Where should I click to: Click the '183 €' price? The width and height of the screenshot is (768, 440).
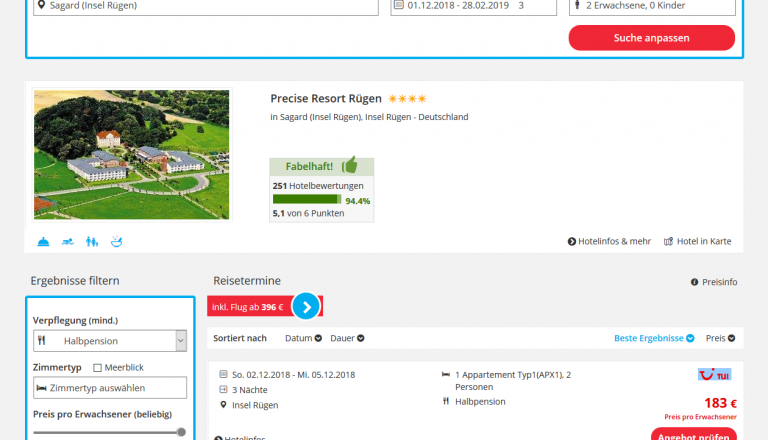720,403
